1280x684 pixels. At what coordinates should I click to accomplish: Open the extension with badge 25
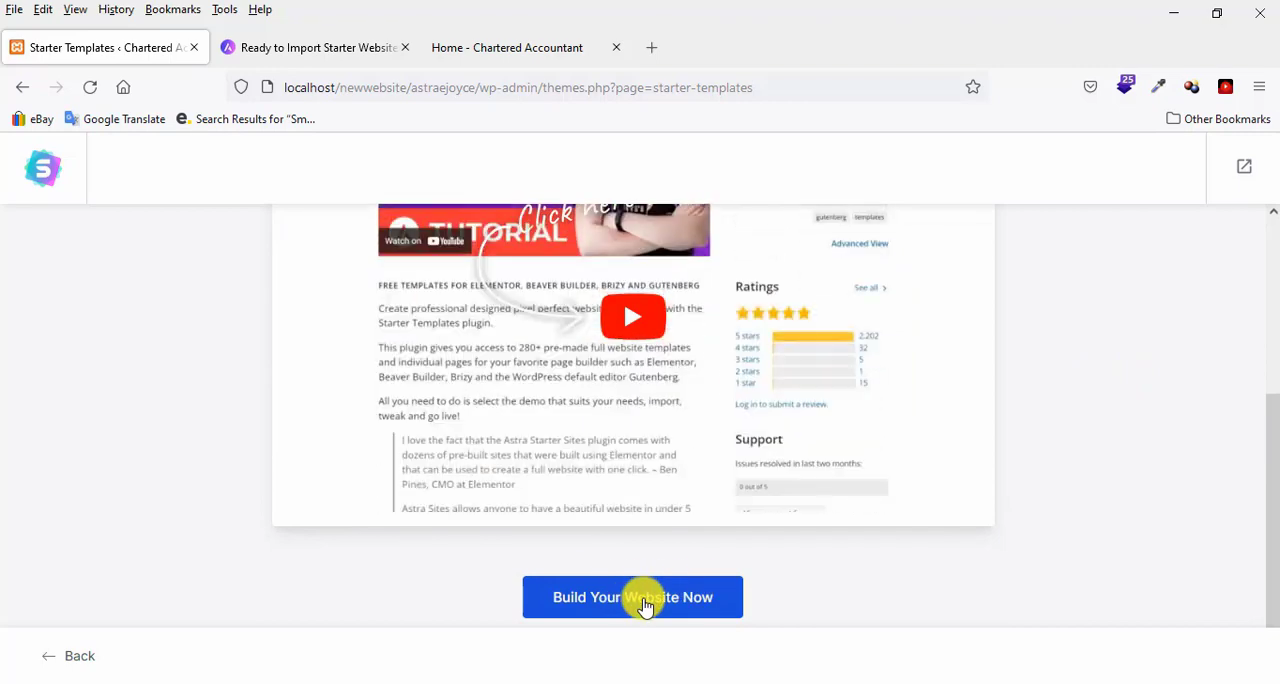[1125, 85]
